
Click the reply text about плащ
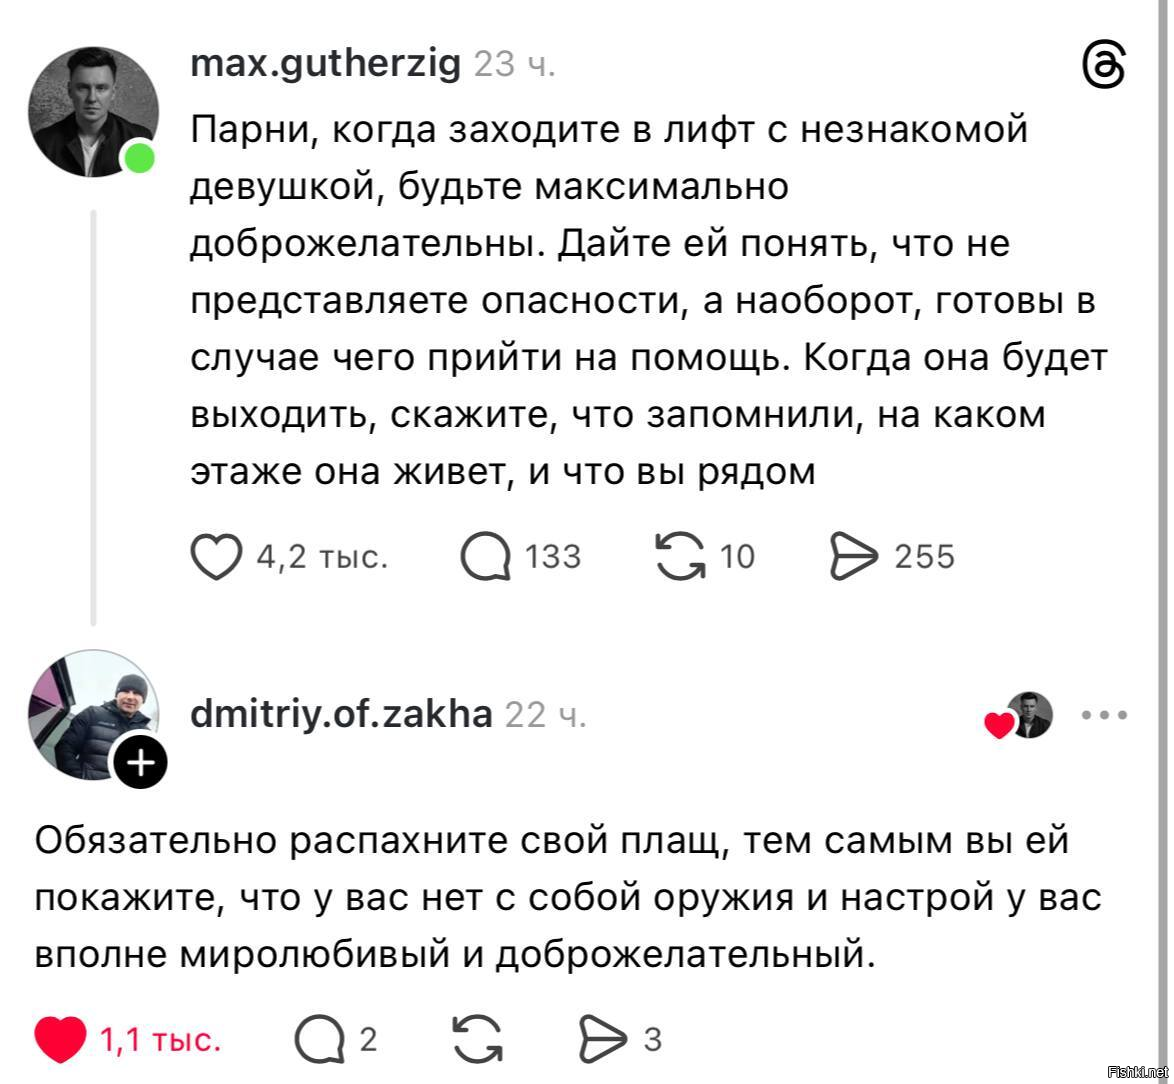tap(568, 898)
